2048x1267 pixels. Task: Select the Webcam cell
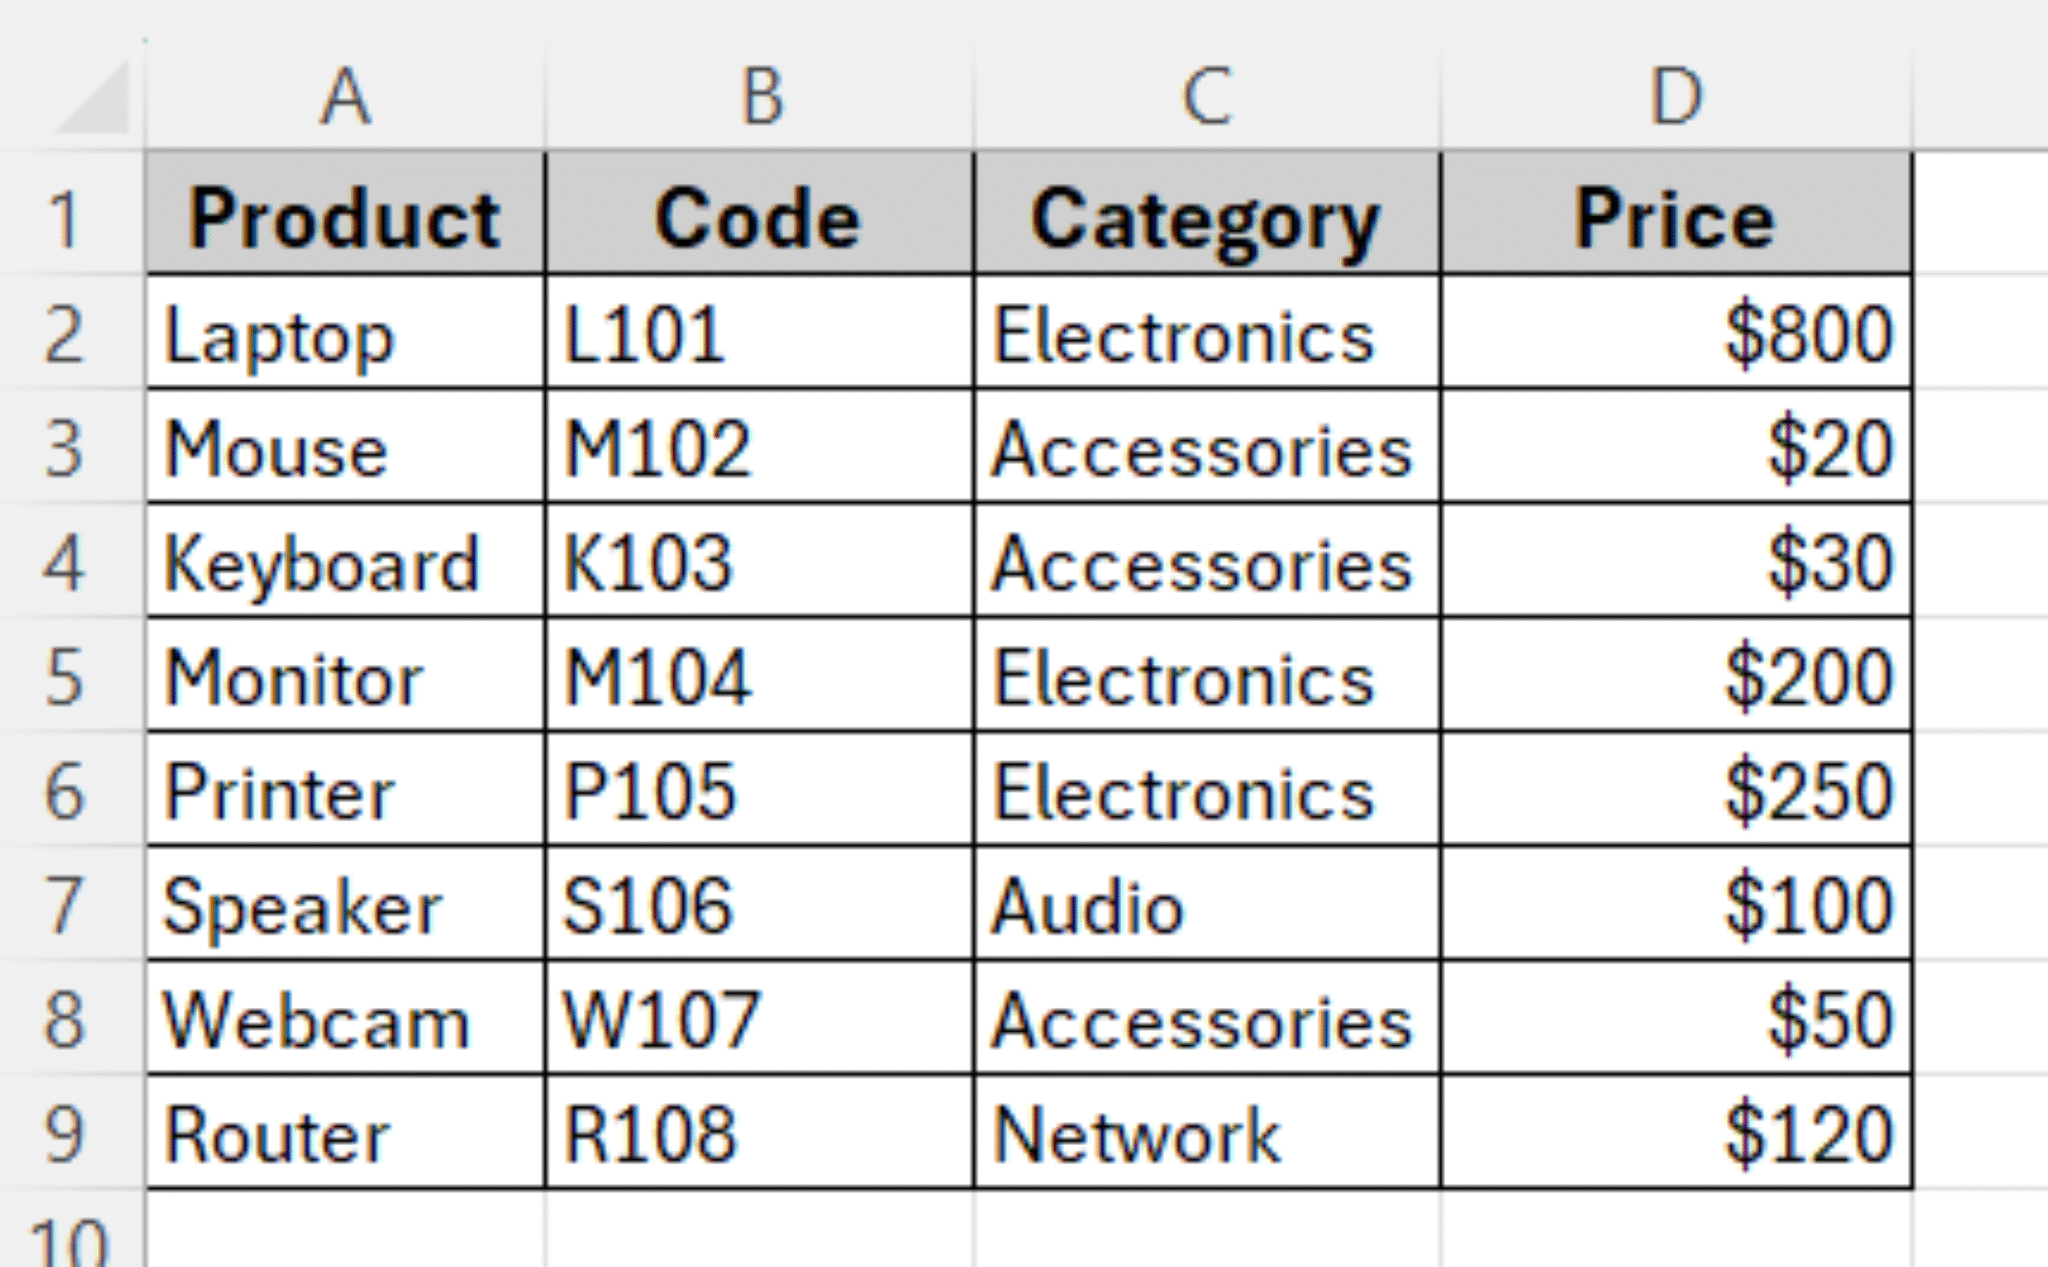pyautogui.click(x=345, y=1019)
